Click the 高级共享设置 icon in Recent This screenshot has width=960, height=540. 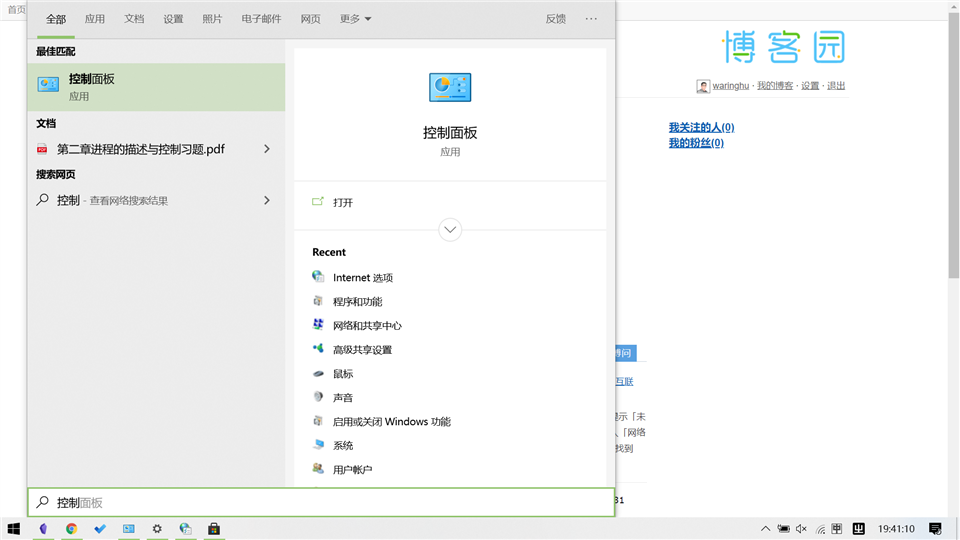tap(318, 348)
